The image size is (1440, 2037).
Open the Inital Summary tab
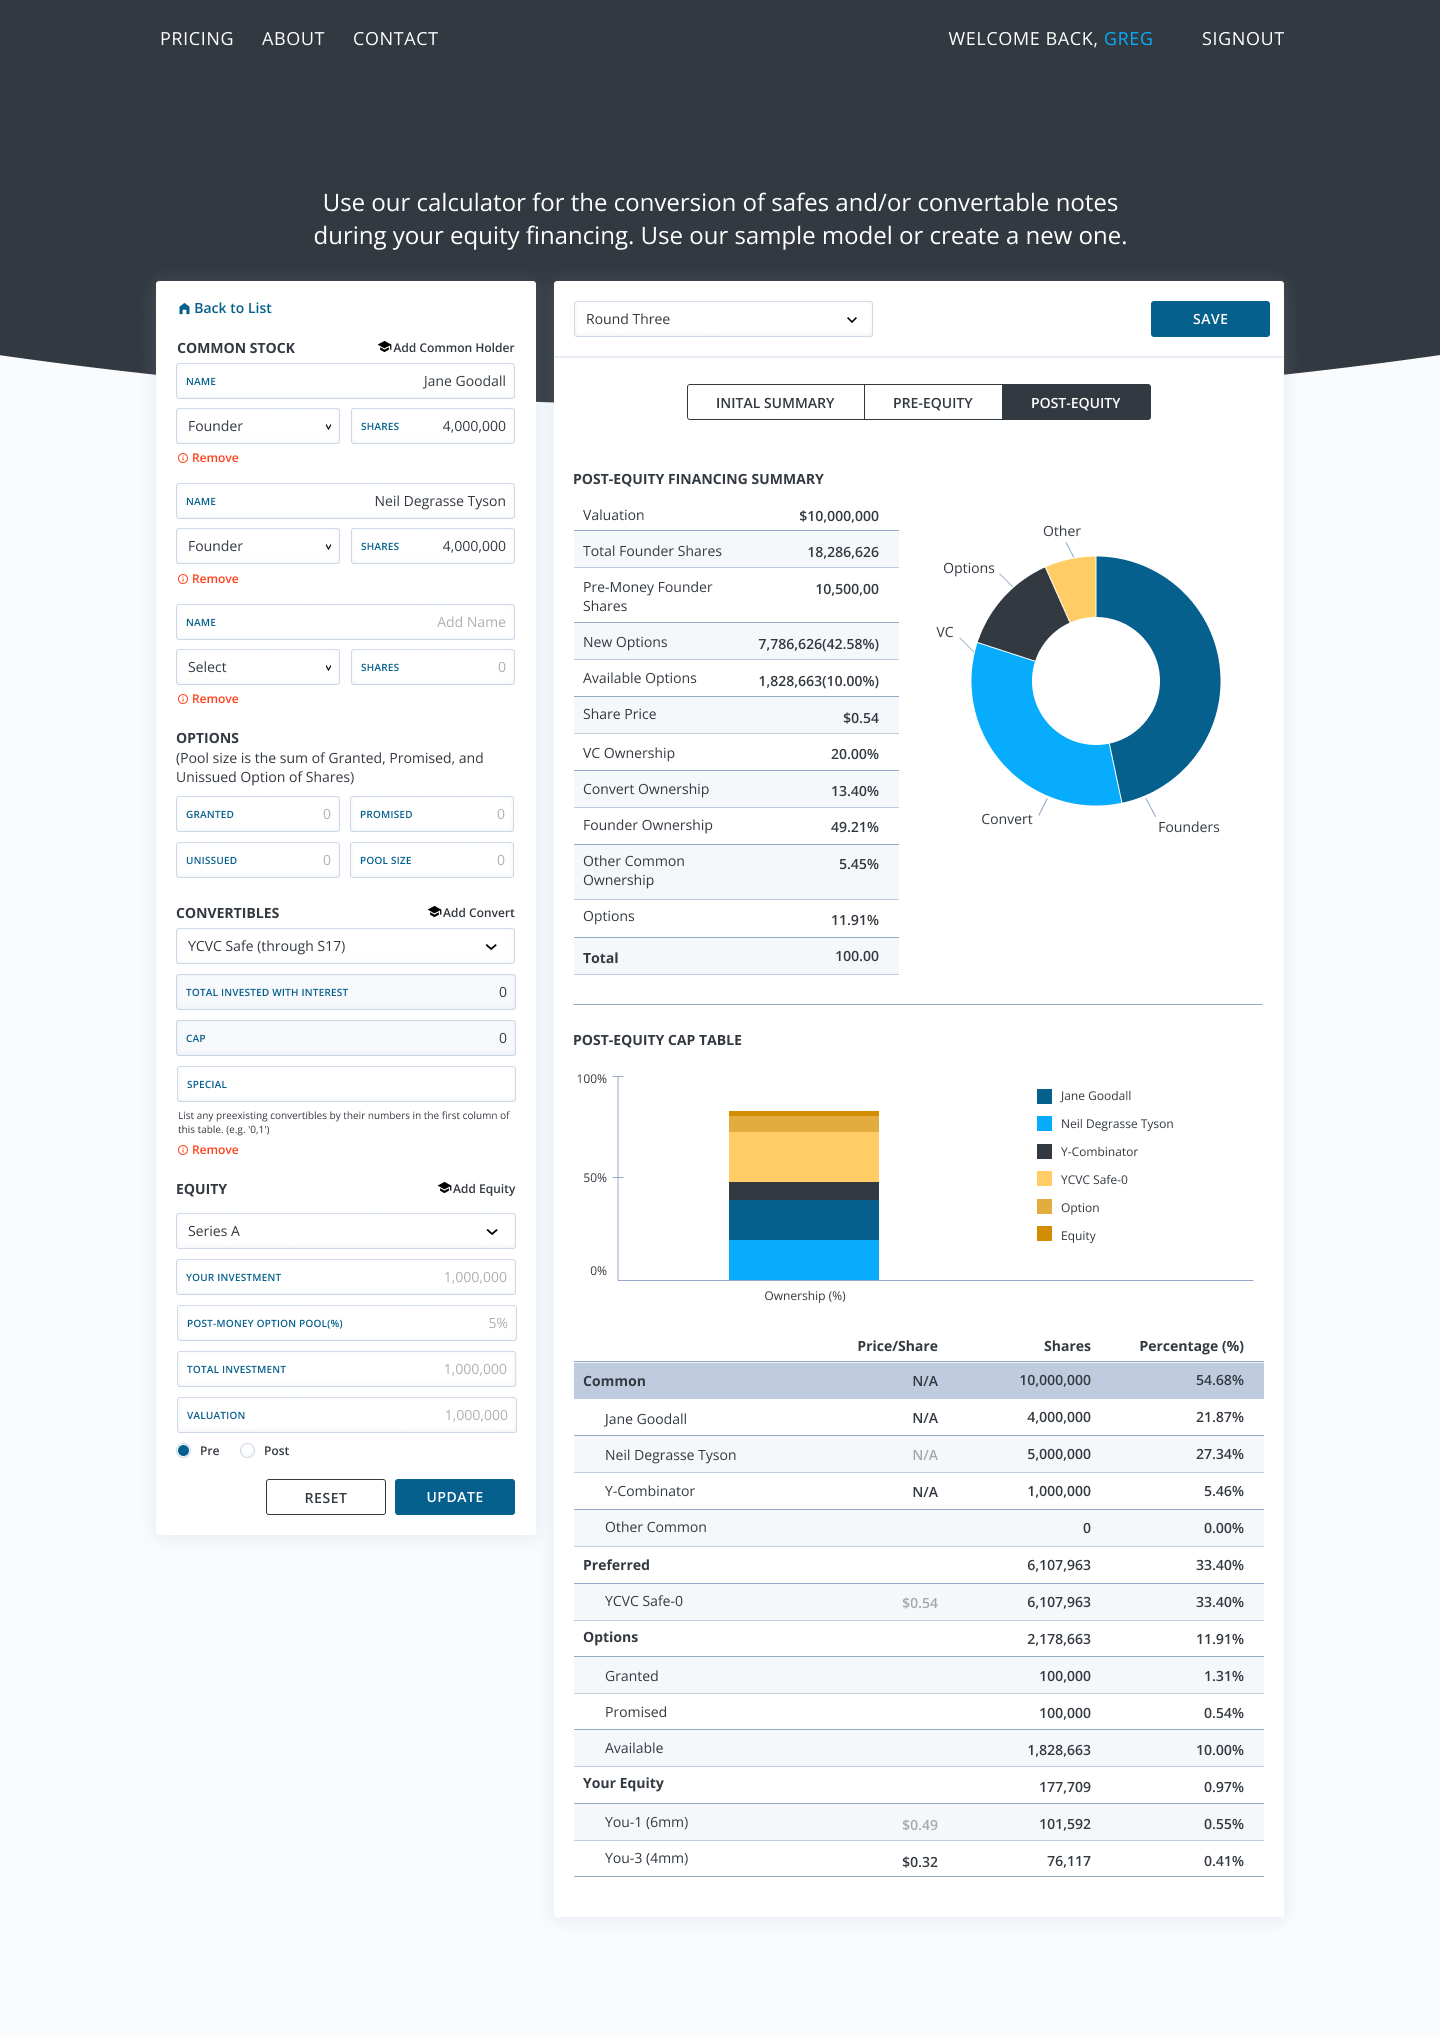point(775,403)
